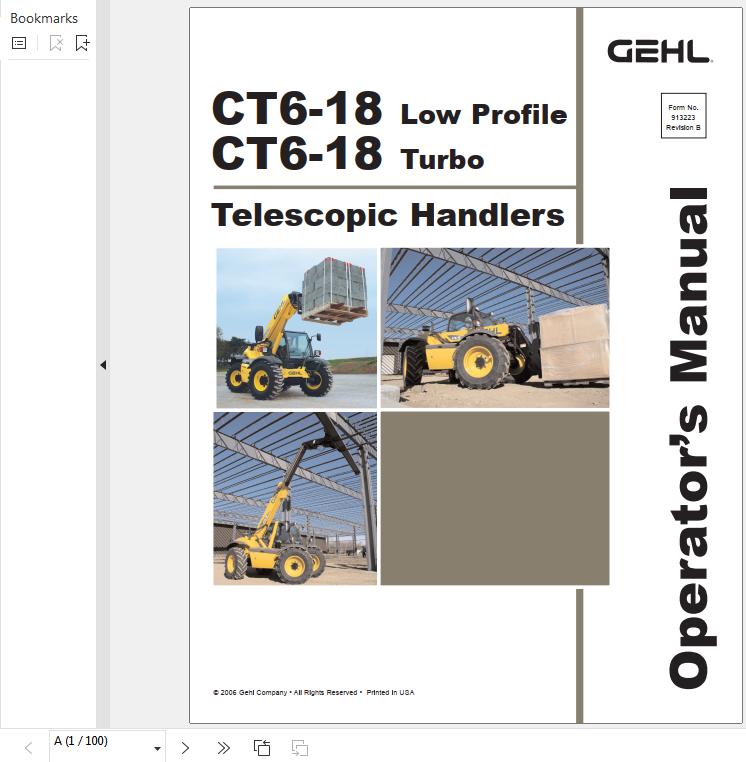Add a new bookmark with plus icon
This screenshot has width=746, height=762.
click(x=83, y=43)
